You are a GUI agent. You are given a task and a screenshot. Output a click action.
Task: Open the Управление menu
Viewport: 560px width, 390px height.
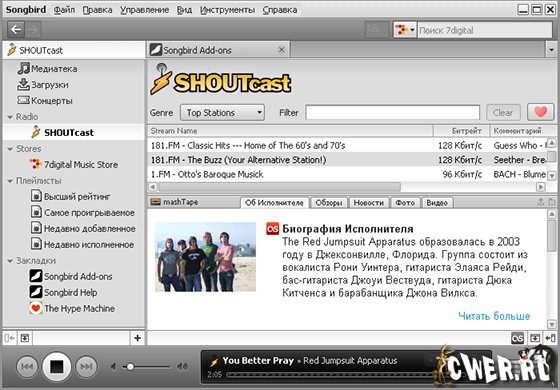(x=144, y=10)
